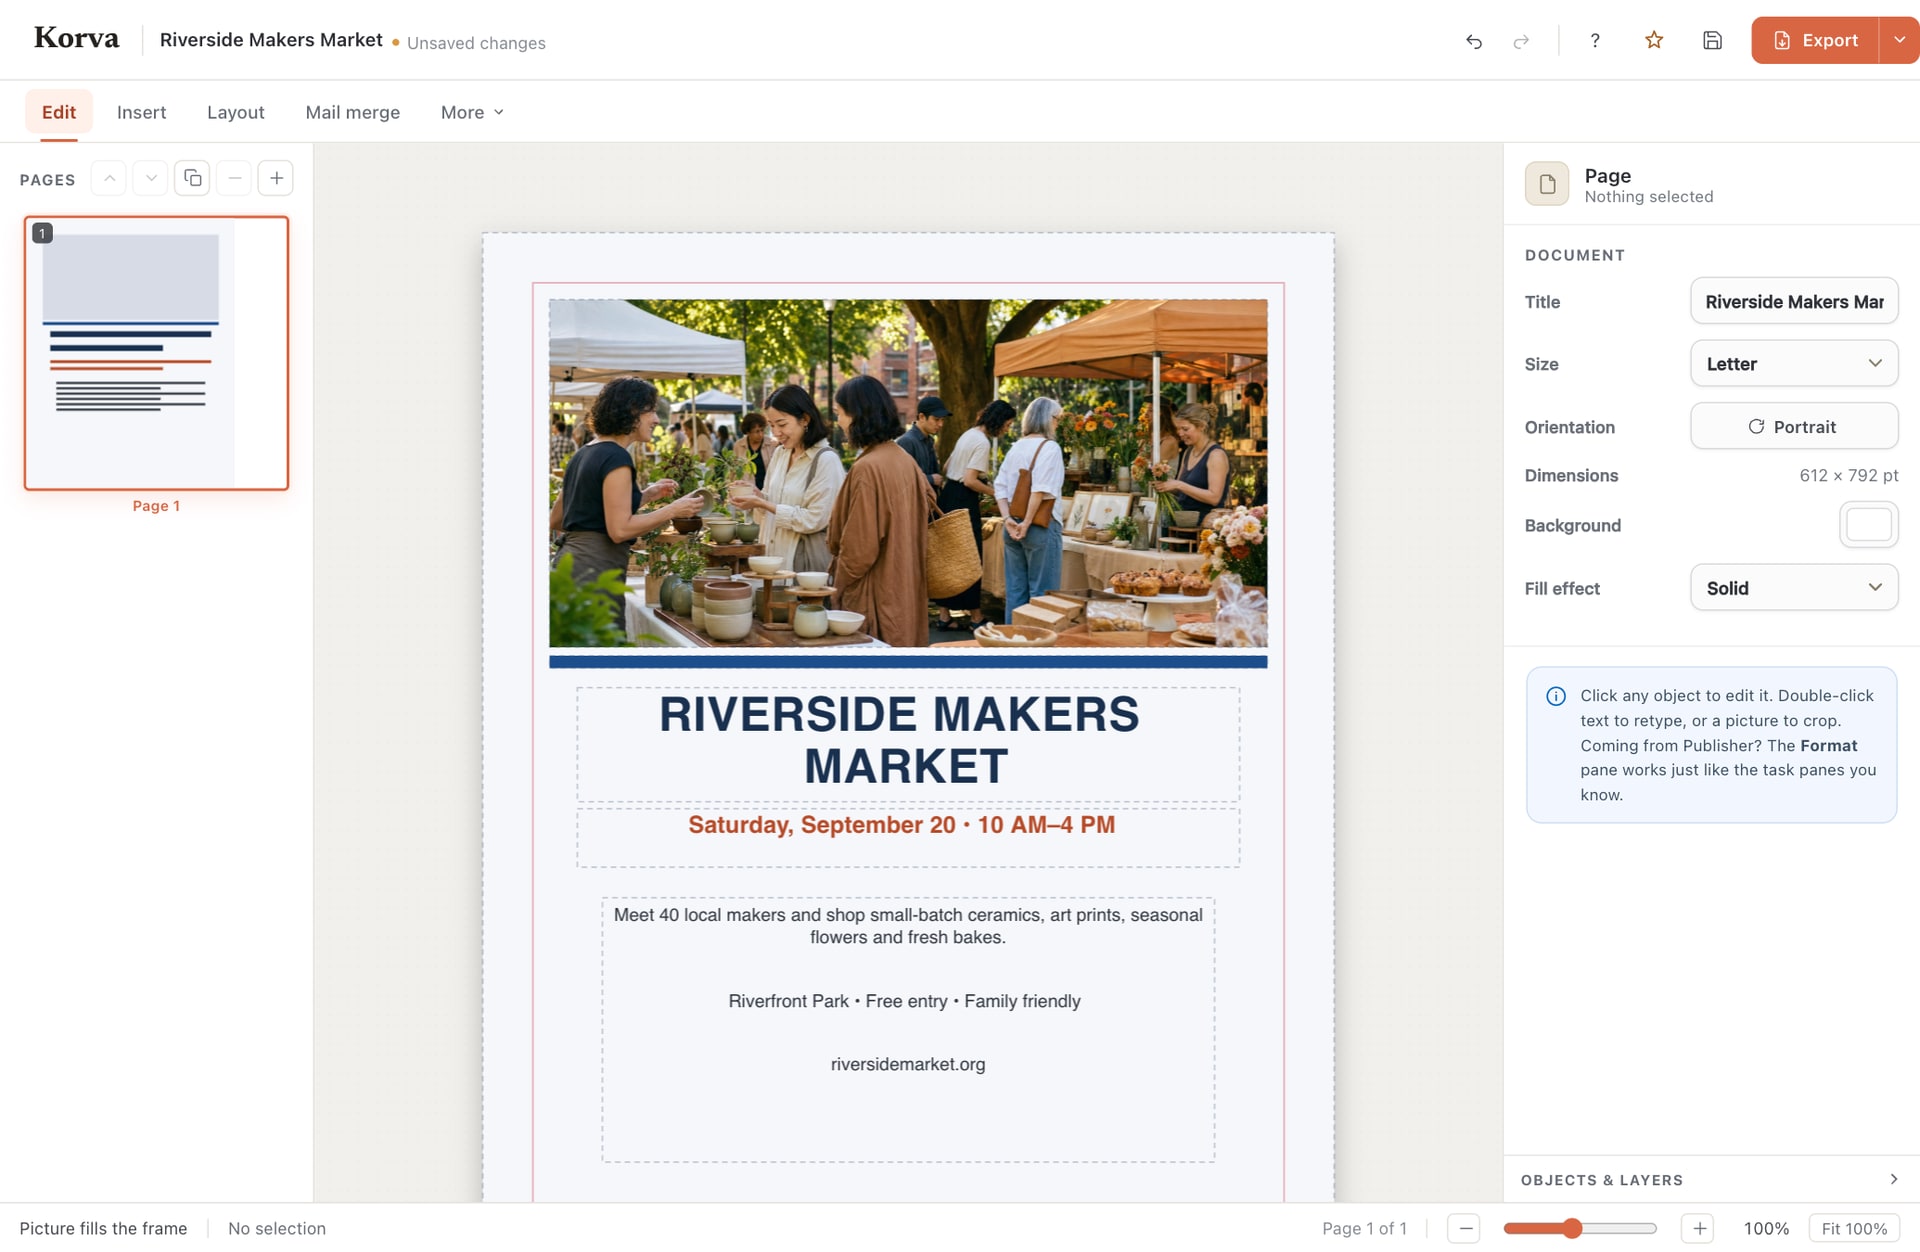This screenshot has width=1920, height=1252.
Task: Click the Title input field
Action: (1794, 302)
